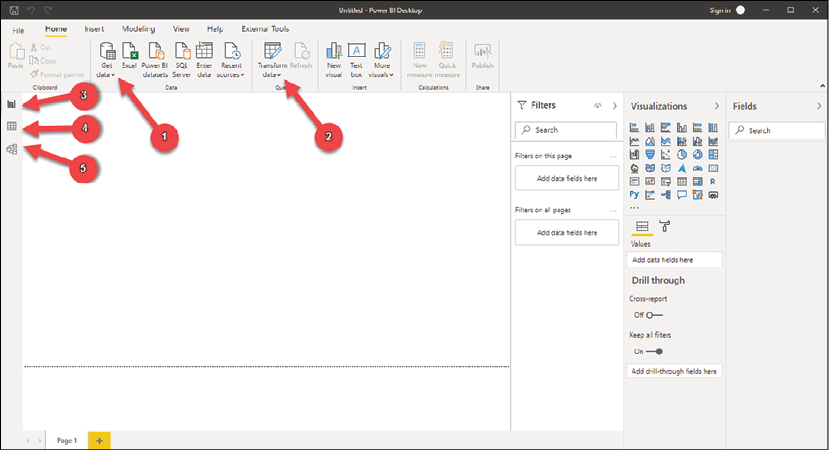Select the Stacked bar chart visual
Image resolution: width=829 pixels, height=450 pixels.
coord(634,127)
